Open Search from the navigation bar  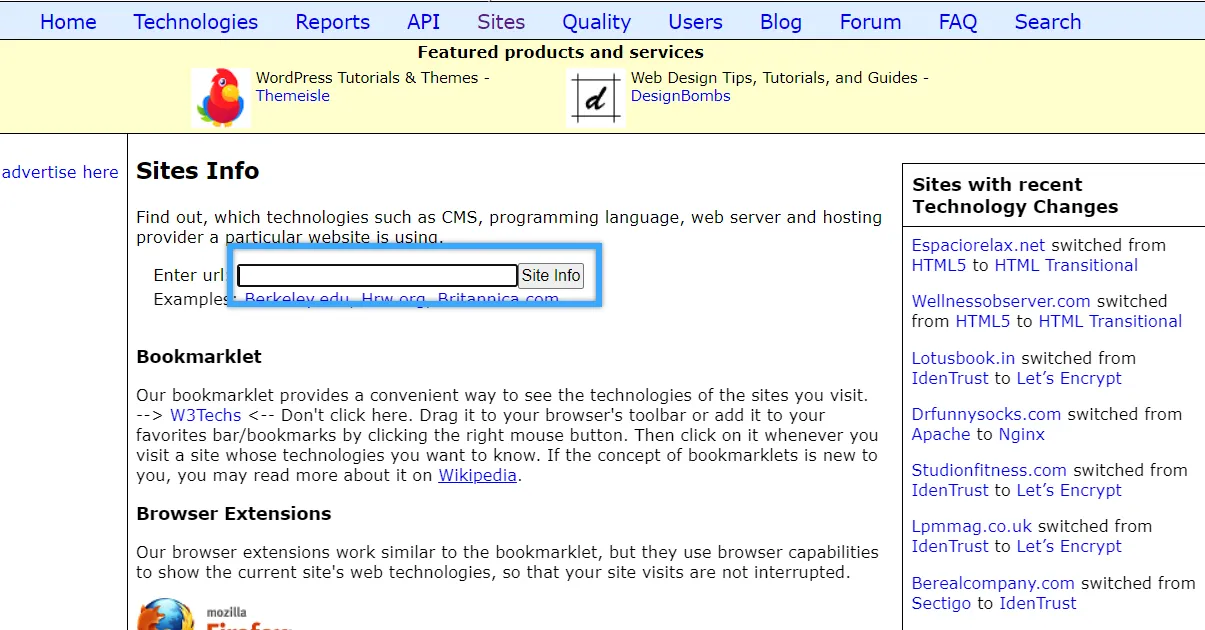click(1047, 22)
